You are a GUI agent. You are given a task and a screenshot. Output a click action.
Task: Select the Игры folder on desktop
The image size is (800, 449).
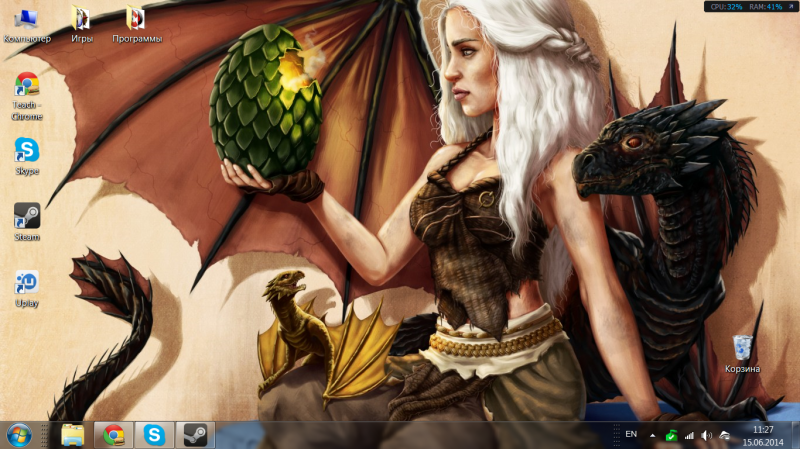coord(82,26)
